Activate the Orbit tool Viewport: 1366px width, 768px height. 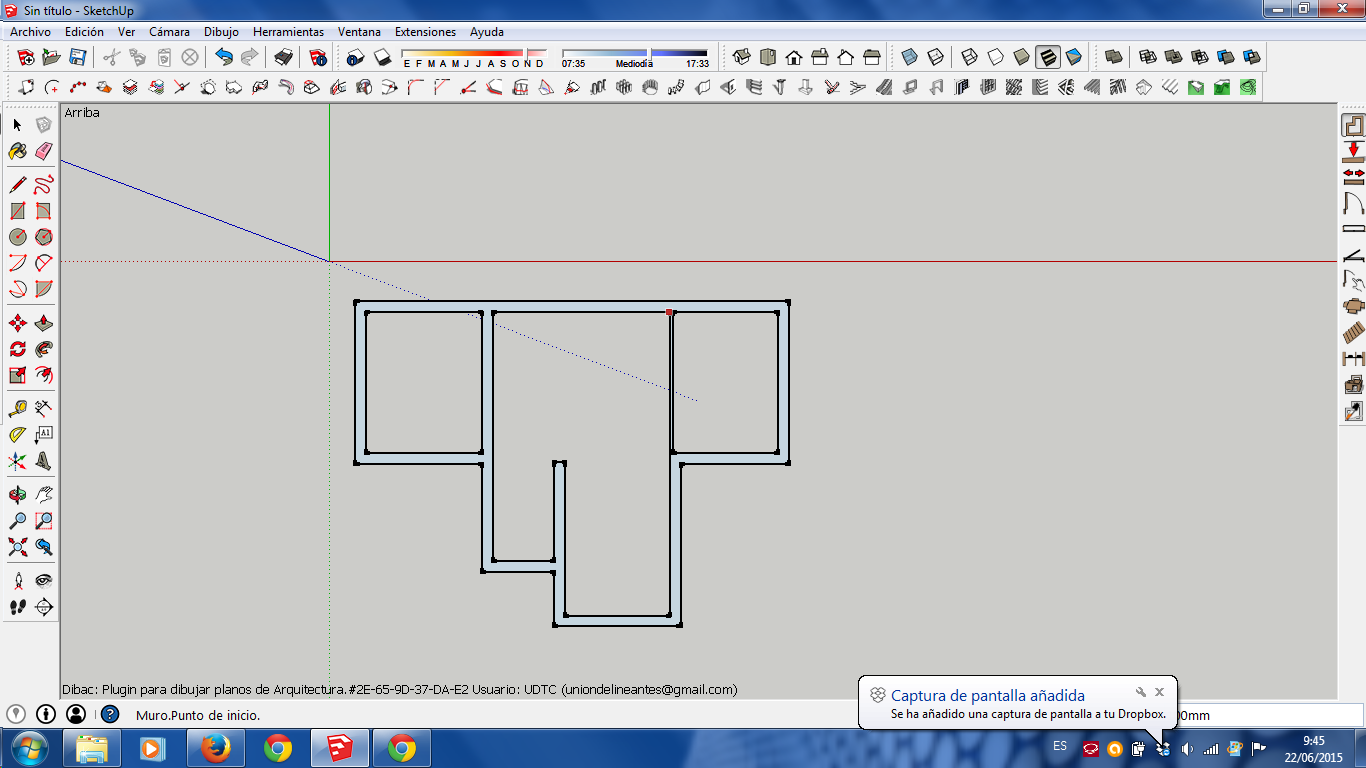17,495
